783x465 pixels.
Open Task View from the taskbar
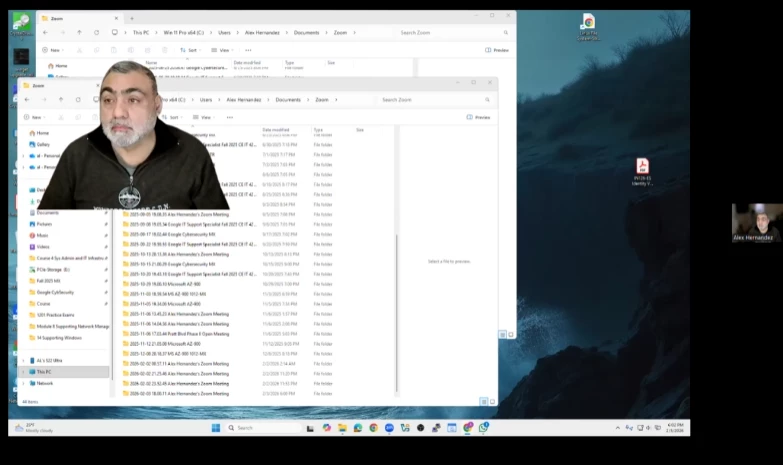[310, 428]
